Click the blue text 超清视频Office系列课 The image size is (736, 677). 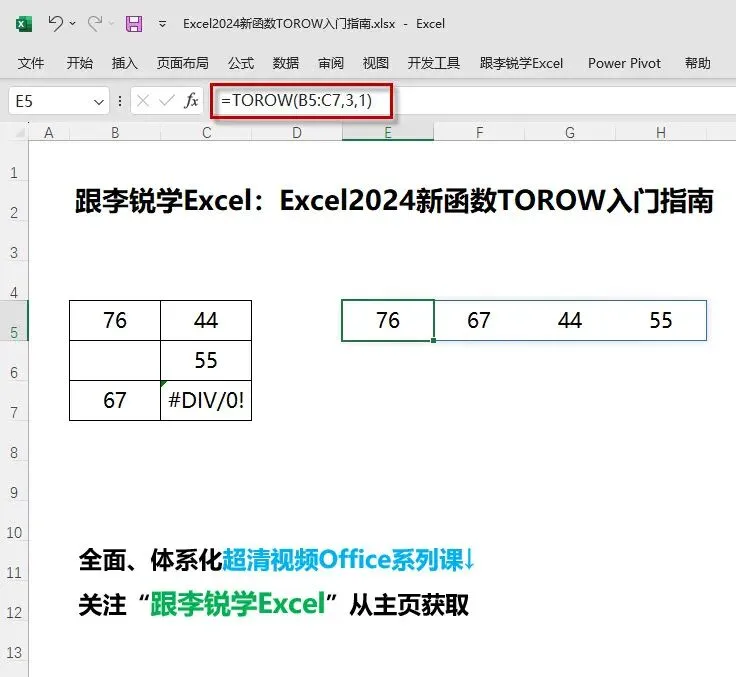[342, 559]
